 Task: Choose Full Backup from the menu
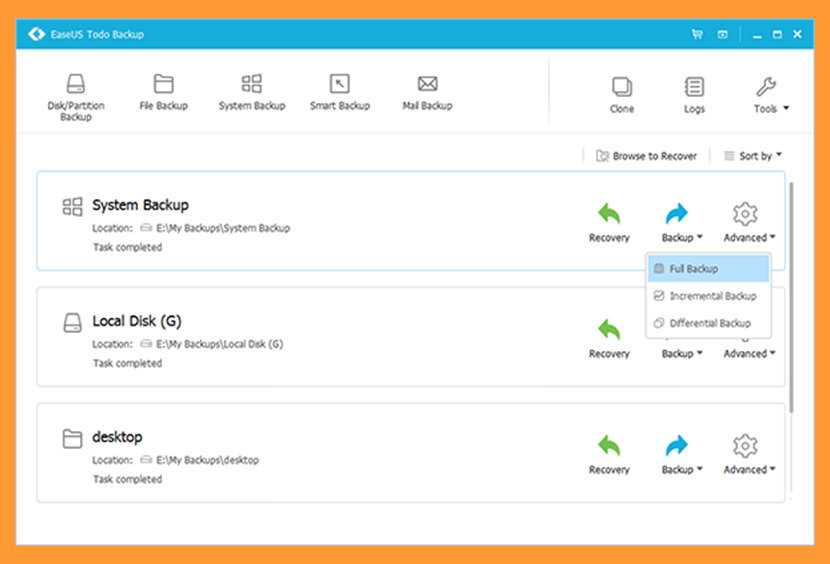[x=708, y=269]
